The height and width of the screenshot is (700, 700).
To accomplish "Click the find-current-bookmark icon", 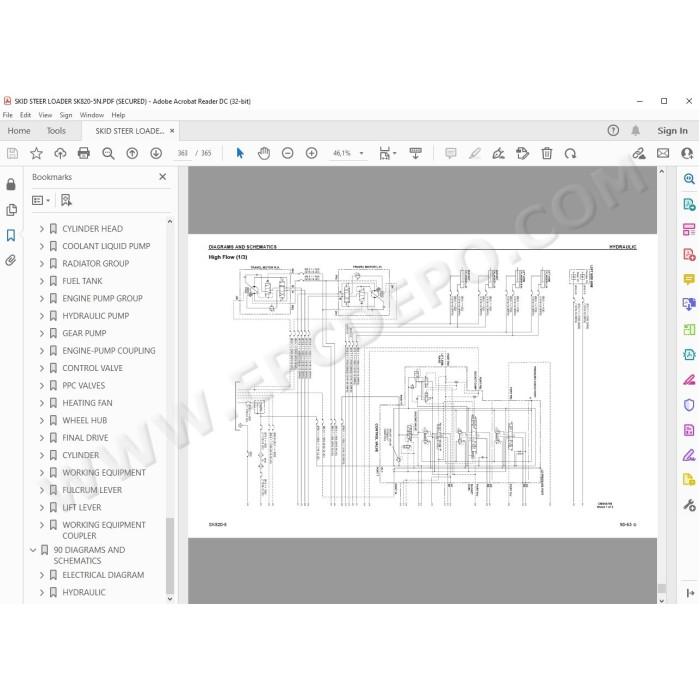I will (66, 200).
